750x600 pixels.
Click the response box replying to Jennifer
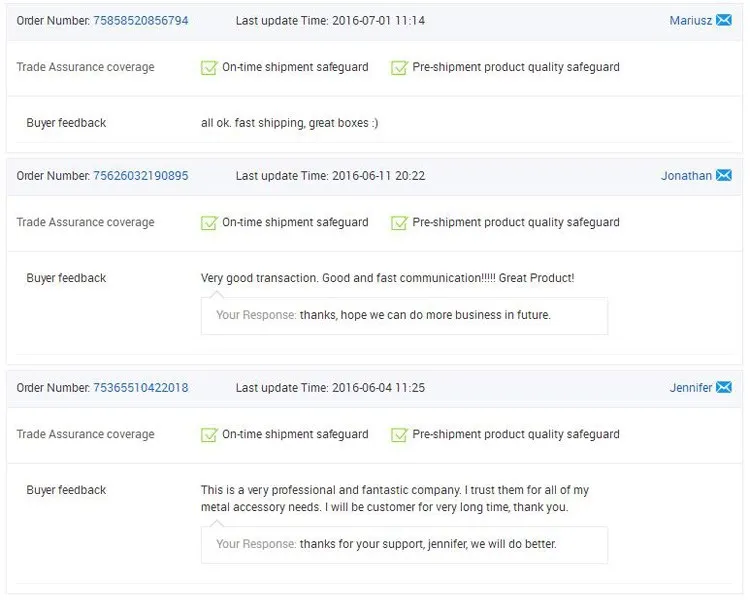coord(404,545)
